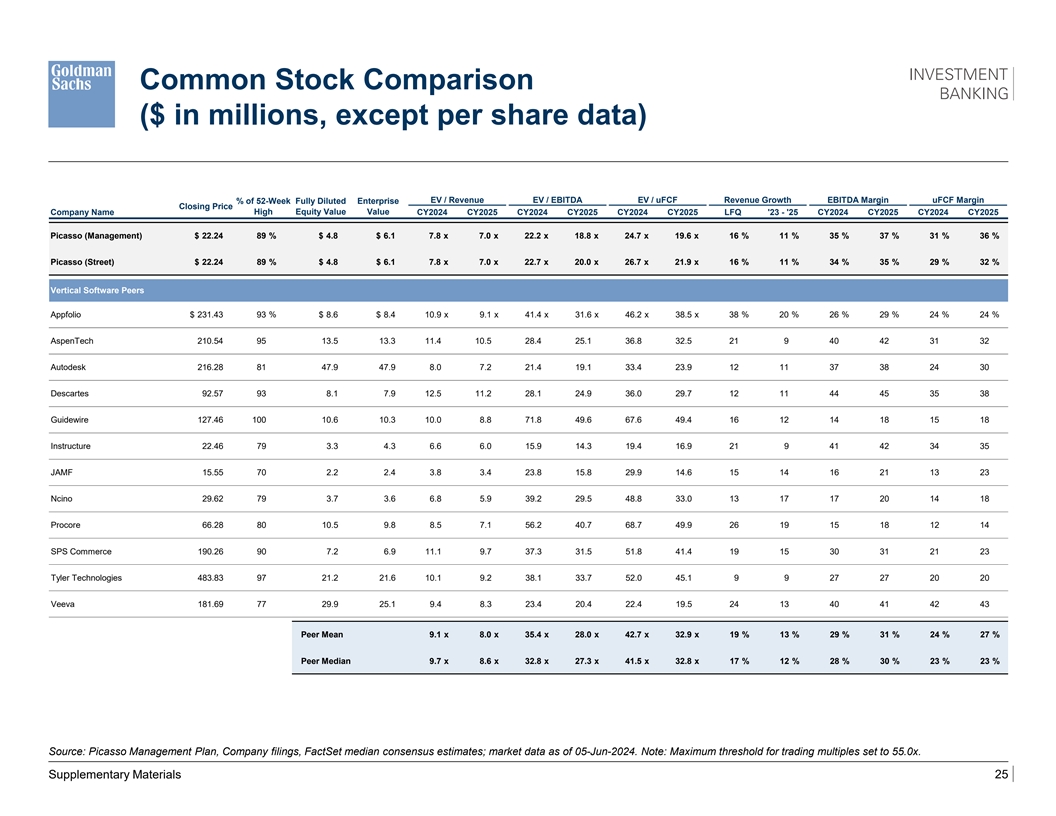Select the Peer Median label

tap(326, 661)
